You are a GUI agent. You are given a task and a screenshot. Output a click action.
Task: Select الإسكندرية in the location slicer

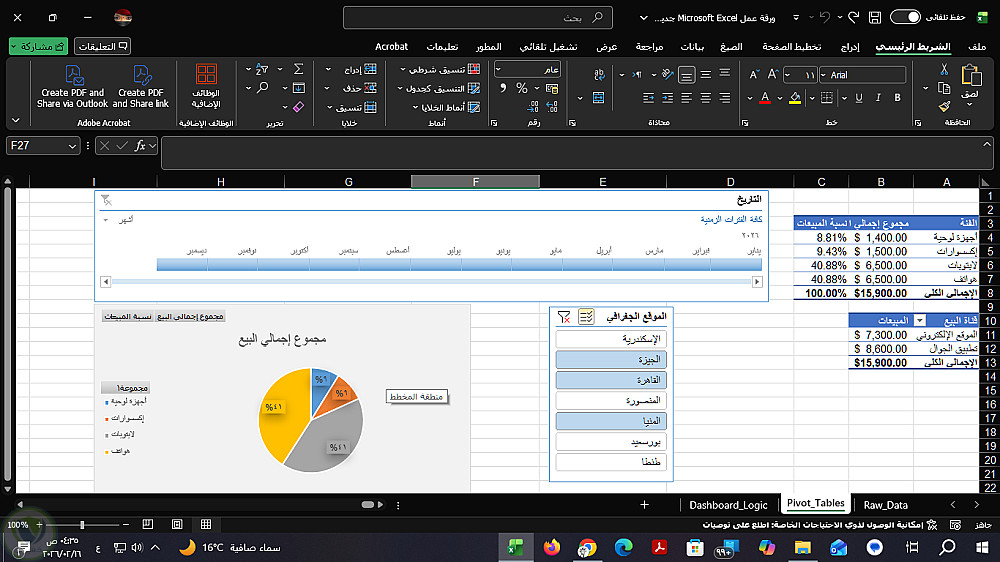point(611,339)
